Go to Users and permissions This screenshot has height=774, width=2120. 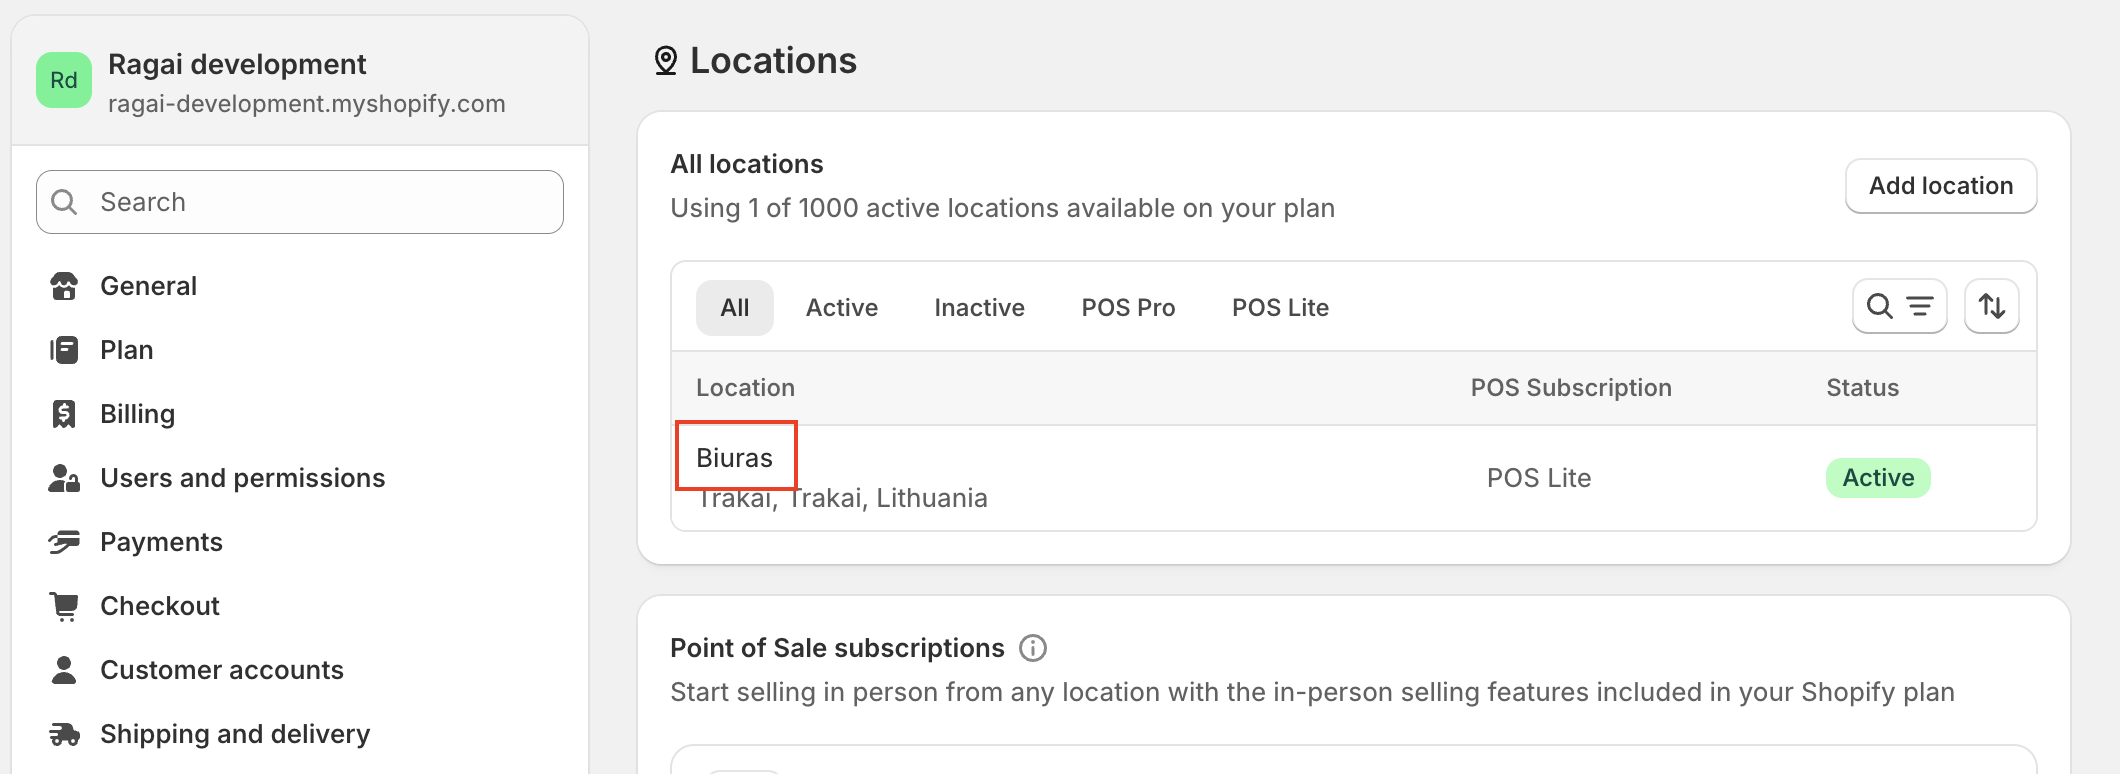coord(242,478)
